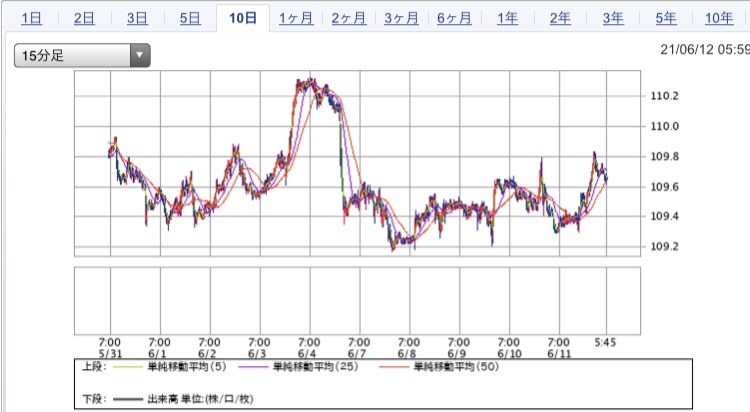Click the 110.0 price axis label
This screenshot has width=750, height=412.
point(664,126)
